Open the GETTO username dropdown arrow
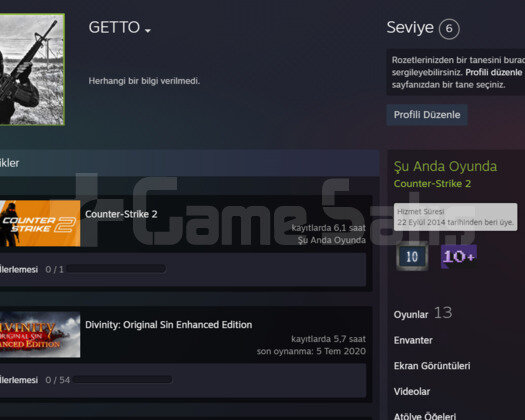This screenshot has height=420, width=525. [x=148, y=31]
